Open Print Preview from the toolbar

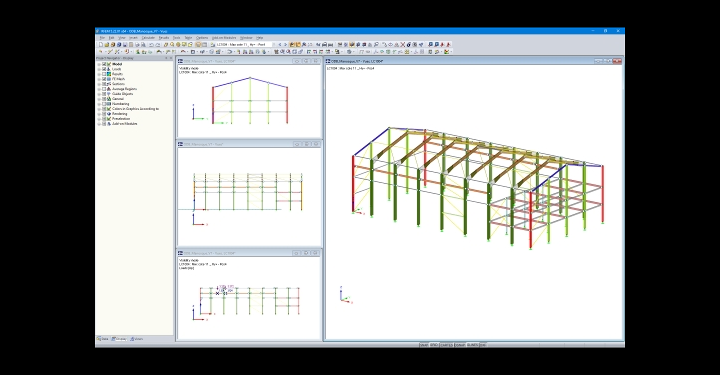[143, 45]
